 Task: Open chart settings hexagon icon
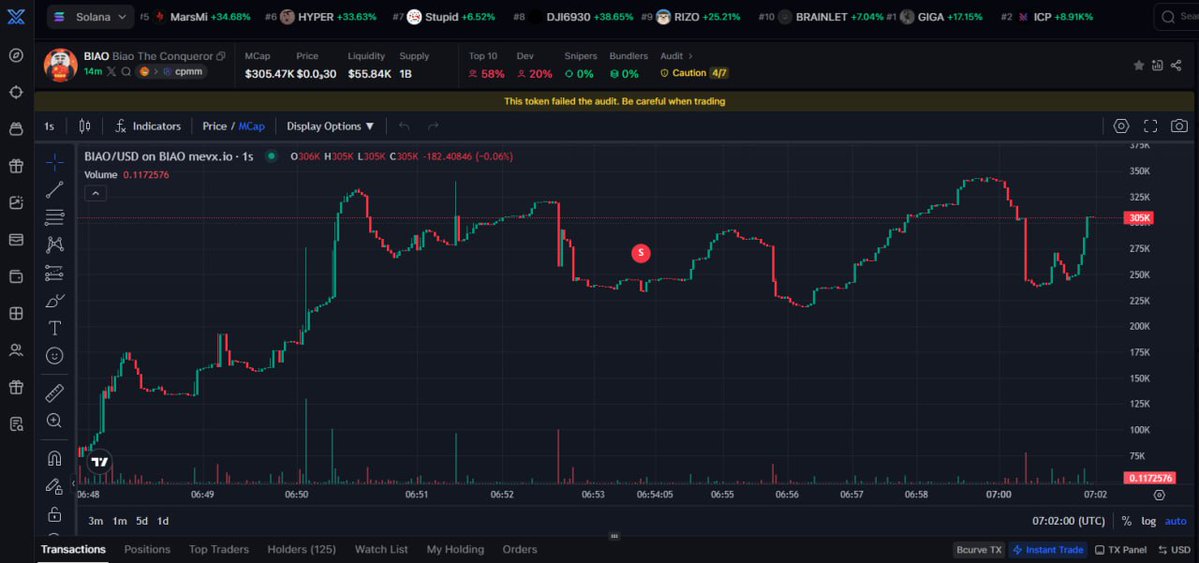pyautogui.click(x=1121, y=126)
